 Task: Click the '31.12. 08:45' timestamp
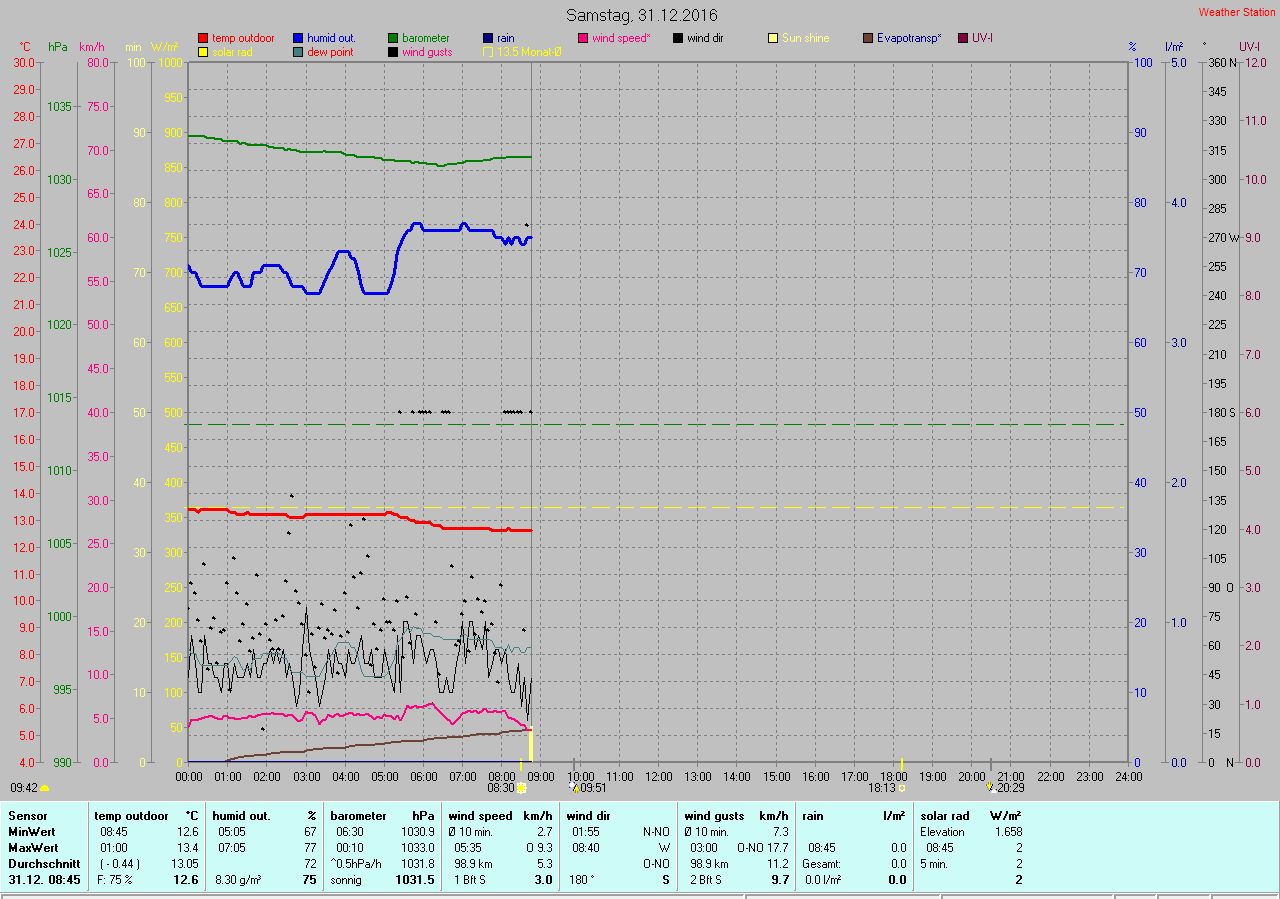coord(45,880)
